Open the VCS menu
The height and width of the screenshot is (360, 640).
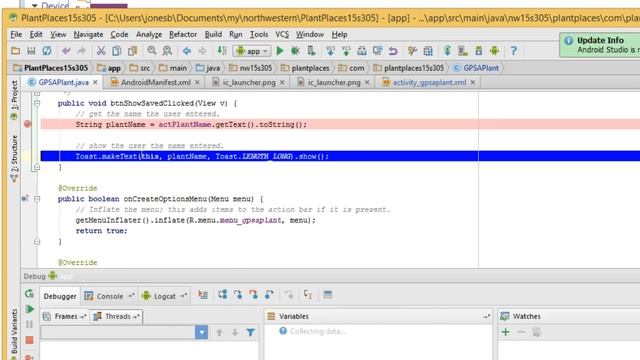point(282,35)
